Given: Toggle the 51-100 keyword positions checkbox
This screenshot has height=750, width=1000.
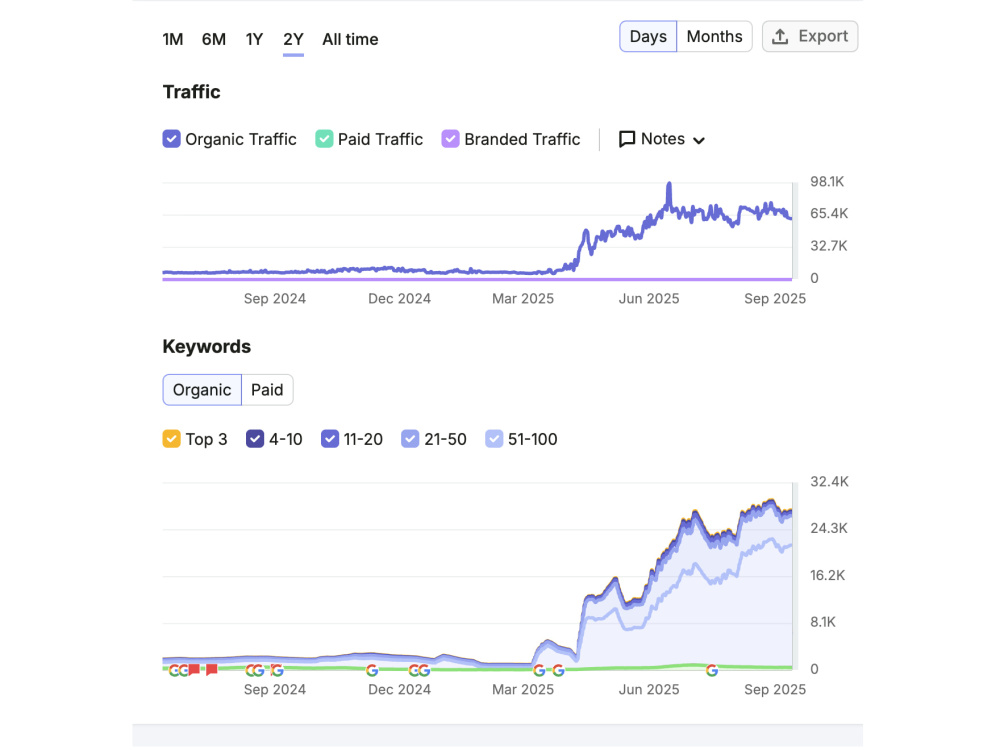Looking at the screenshot, I should (494, 439).
